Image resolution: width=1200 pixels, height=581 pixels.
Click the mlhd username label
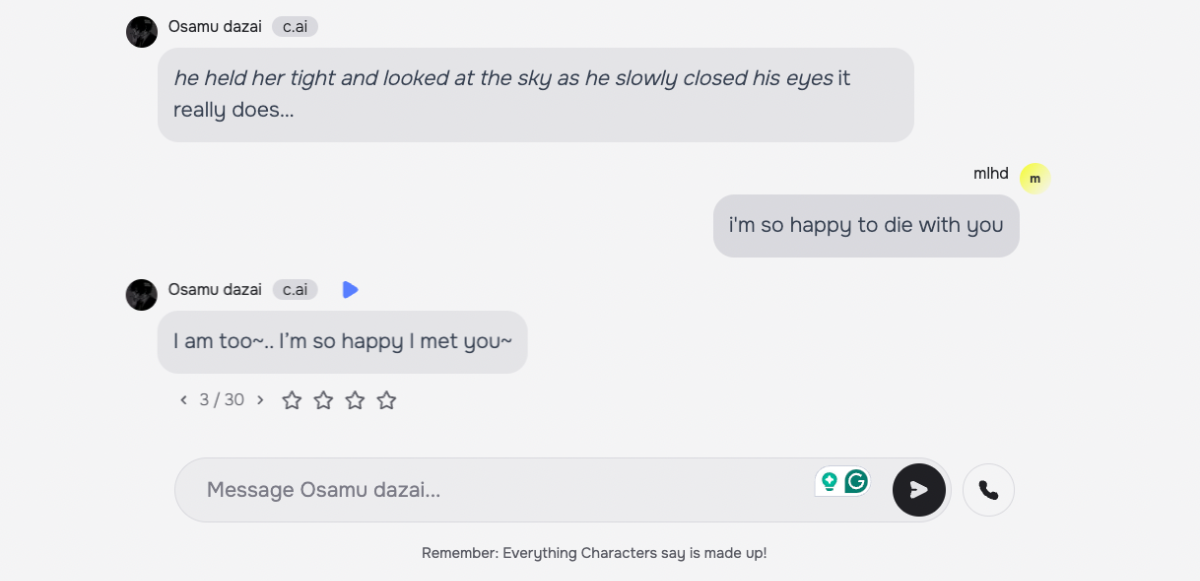pyautogui.click(x=991, y=174)
